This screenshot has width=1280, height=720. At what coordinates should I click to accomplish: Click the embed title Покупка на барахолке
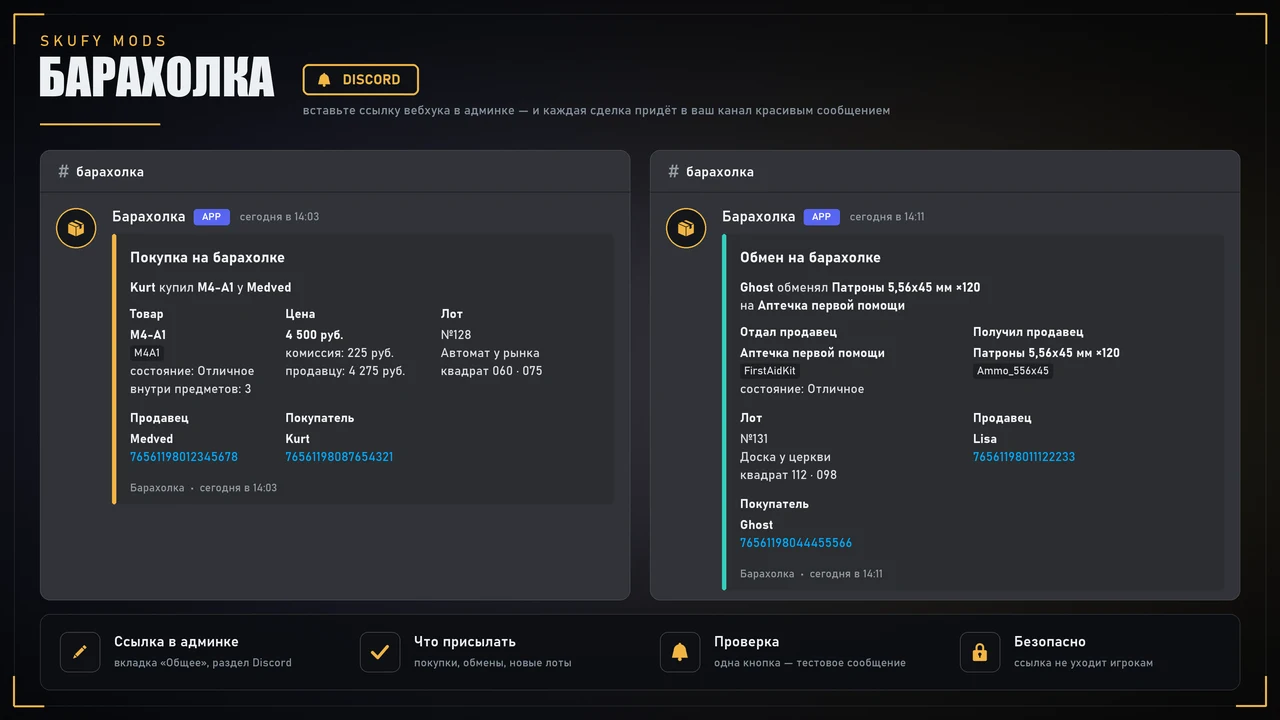[207, 258]
